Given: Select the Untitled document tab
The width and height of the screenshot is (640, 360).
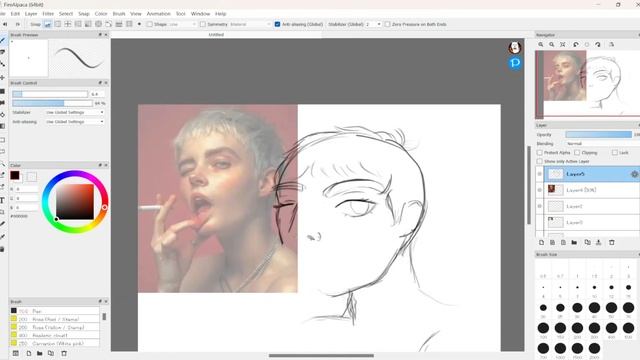Looking at the screenshot, I should coord(216,35).
